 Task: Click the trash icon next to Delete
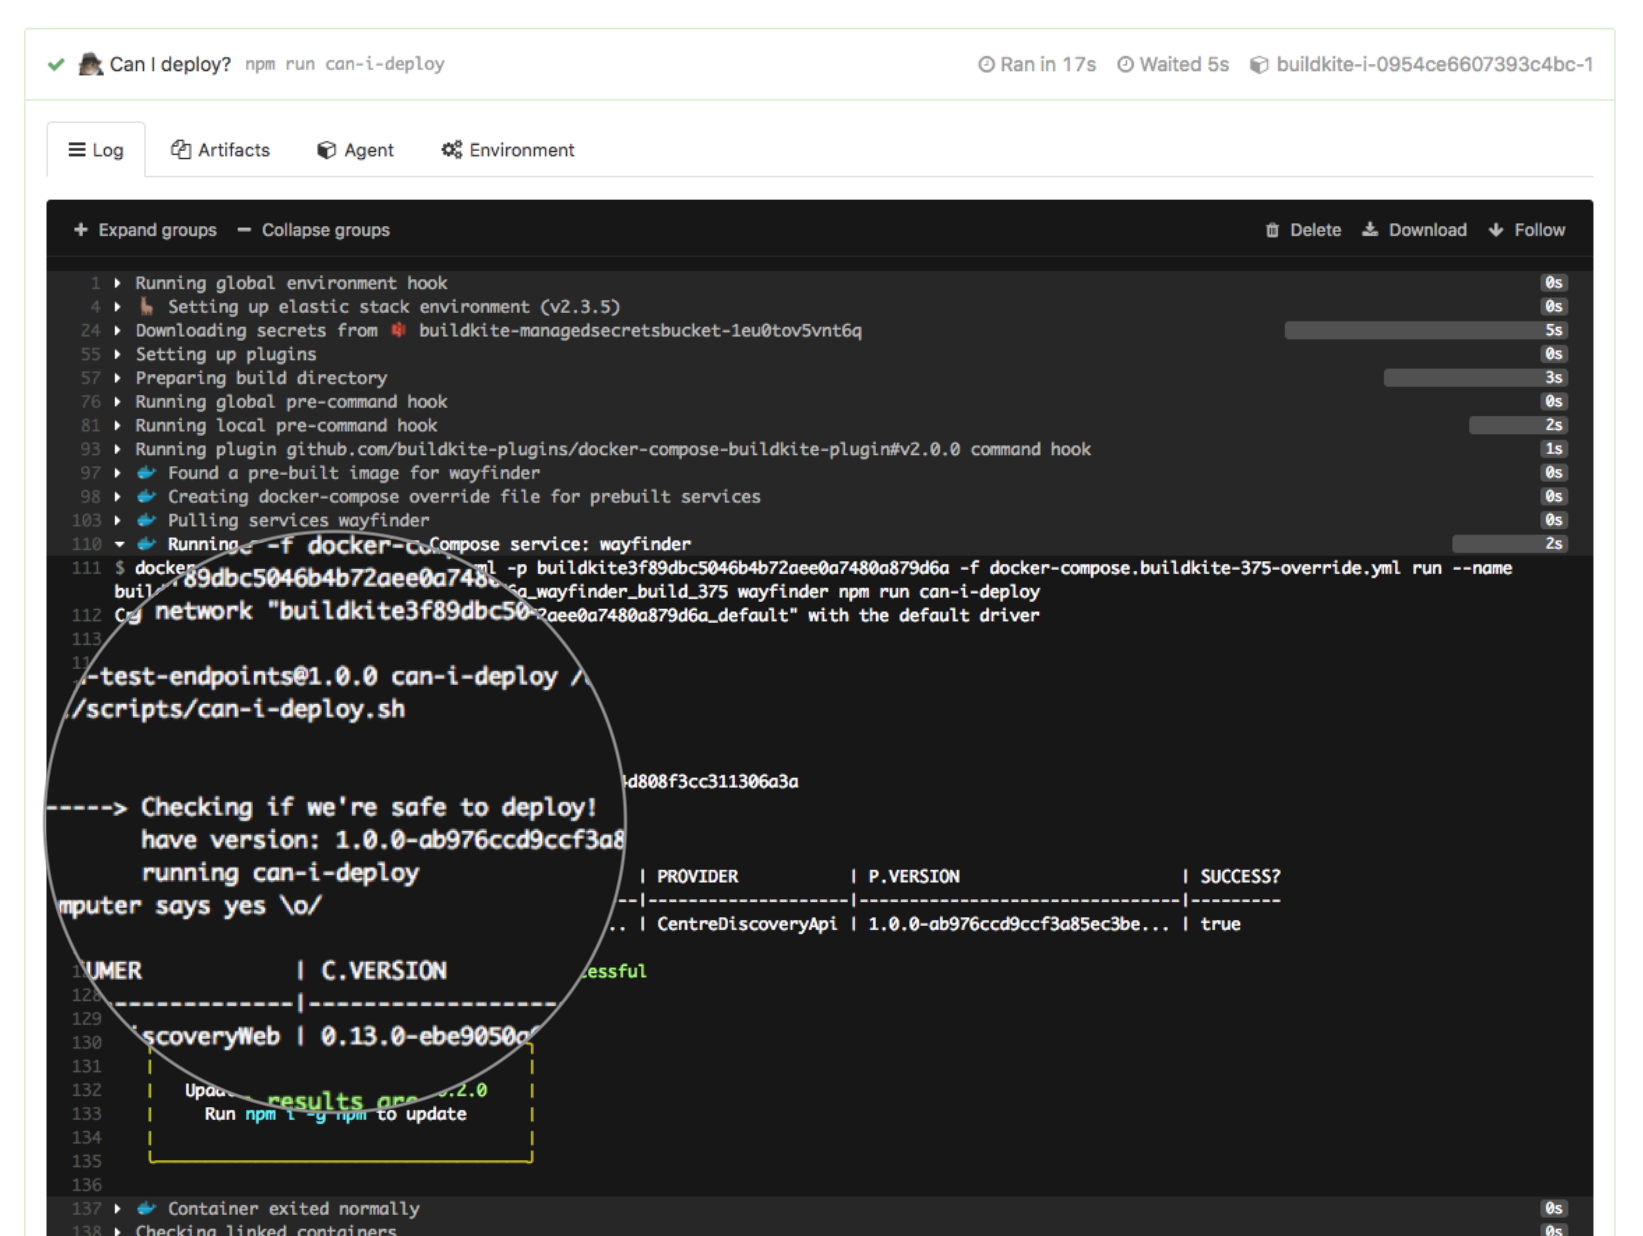1272,230
